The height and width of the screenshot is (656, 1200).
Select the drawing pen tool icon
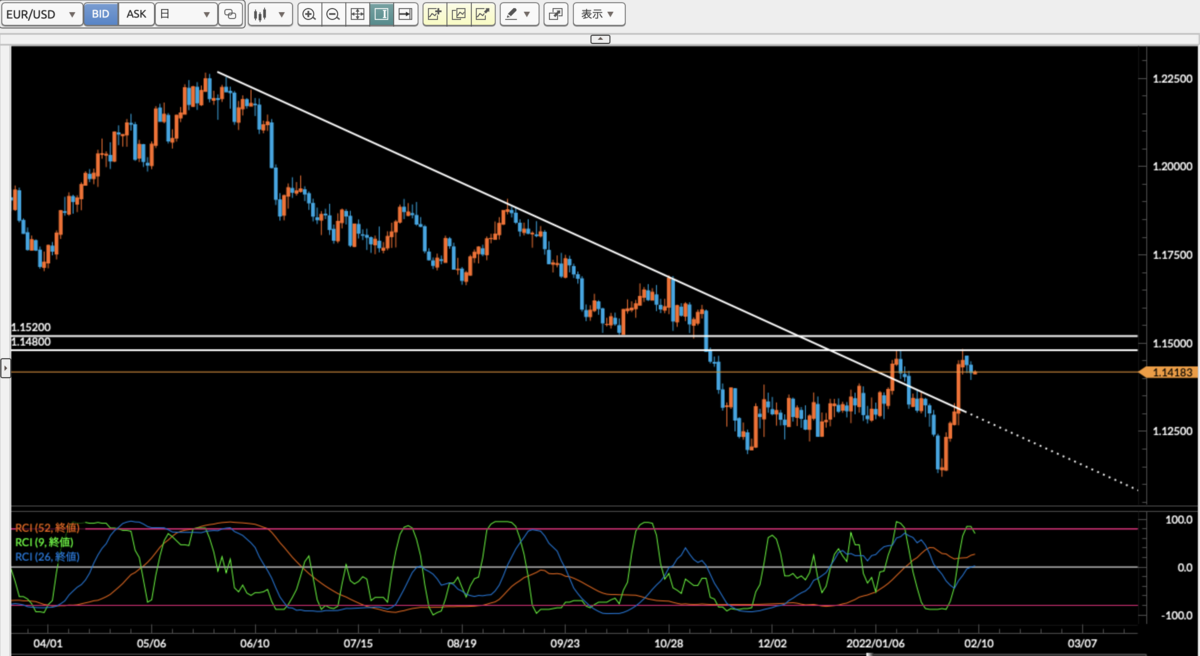pos(511,14)
